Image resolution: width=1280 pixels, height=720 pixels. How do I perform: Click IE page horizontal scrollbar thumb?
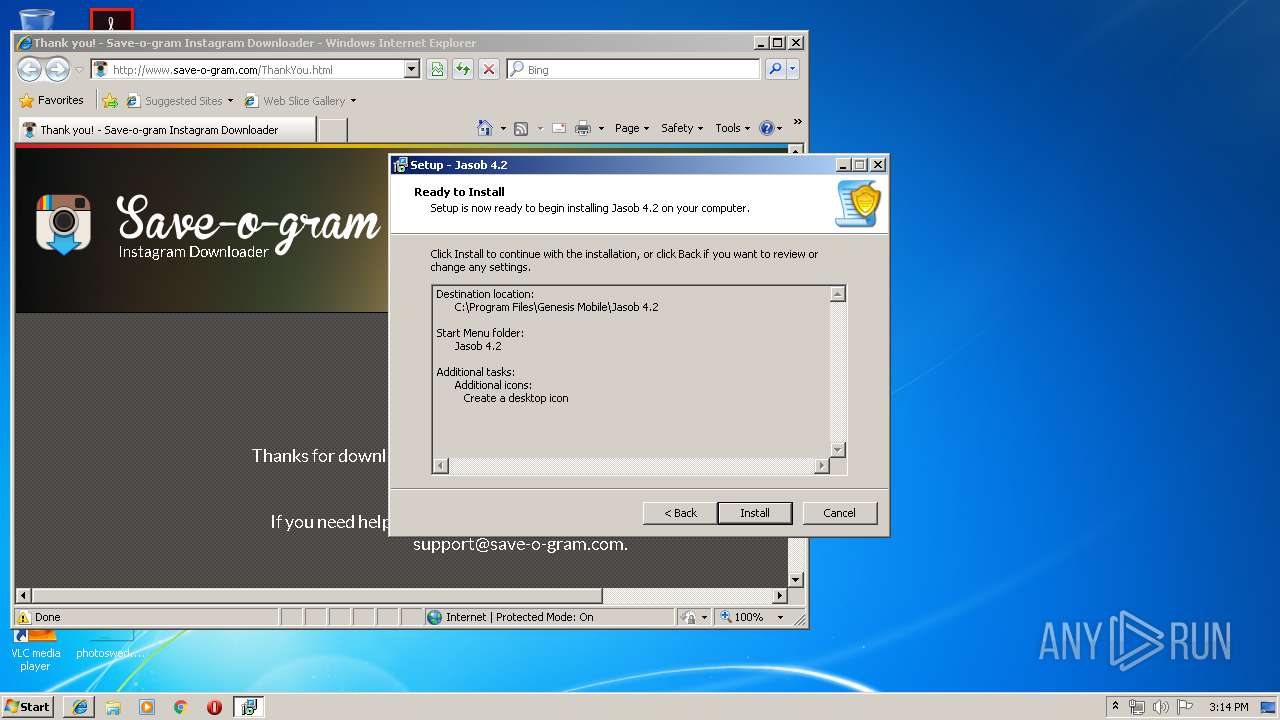[317, 596]
